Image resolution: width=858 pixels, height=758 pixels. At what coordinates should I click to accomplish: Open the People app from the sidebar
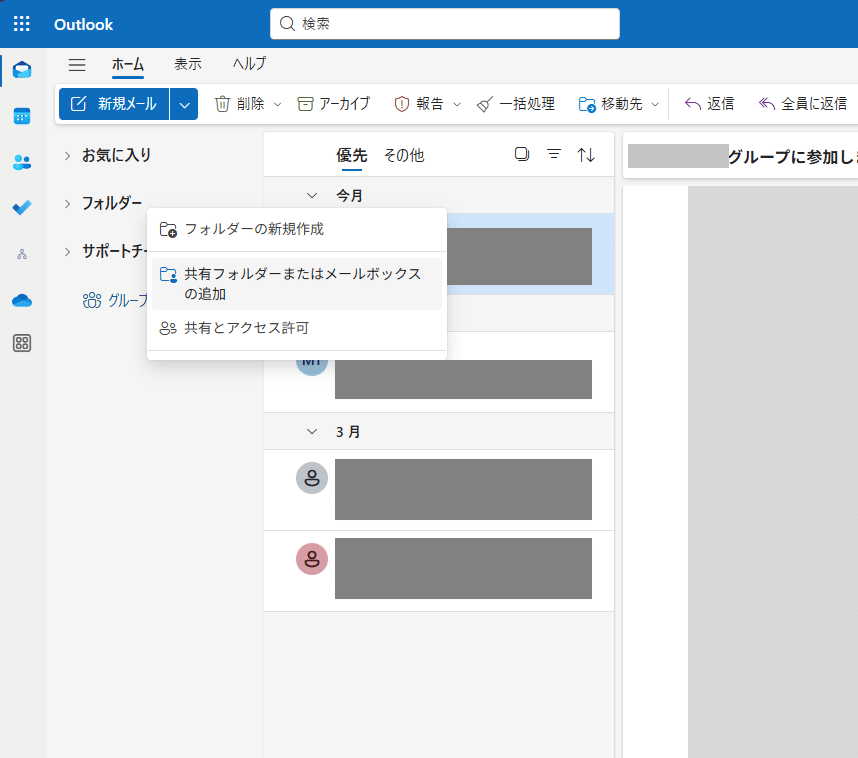click(x=21, y=162)
